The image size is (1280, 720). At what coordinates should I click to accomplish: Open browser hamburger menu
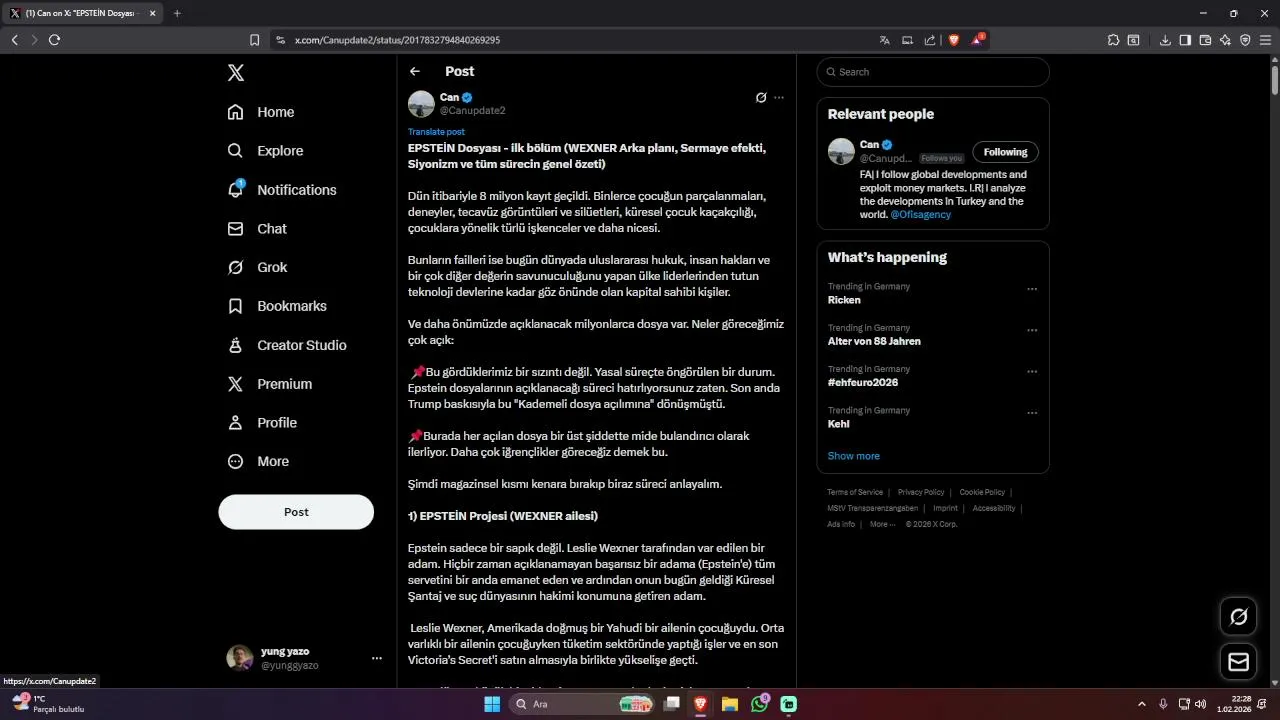(x=1265, y=40)
